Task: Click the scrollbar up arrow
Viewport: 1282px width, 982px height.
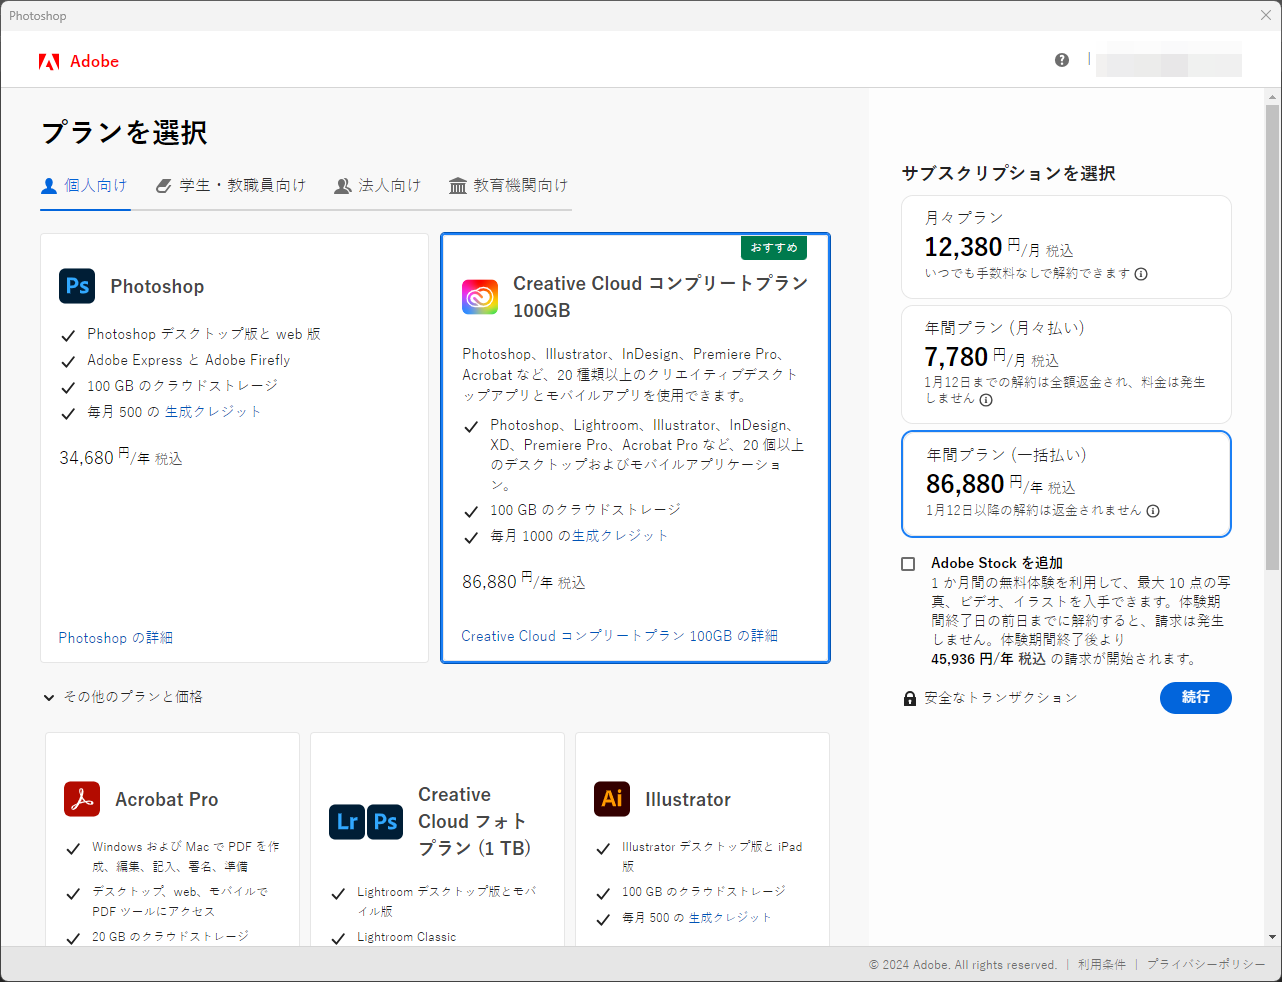Action: (1272, 97)
